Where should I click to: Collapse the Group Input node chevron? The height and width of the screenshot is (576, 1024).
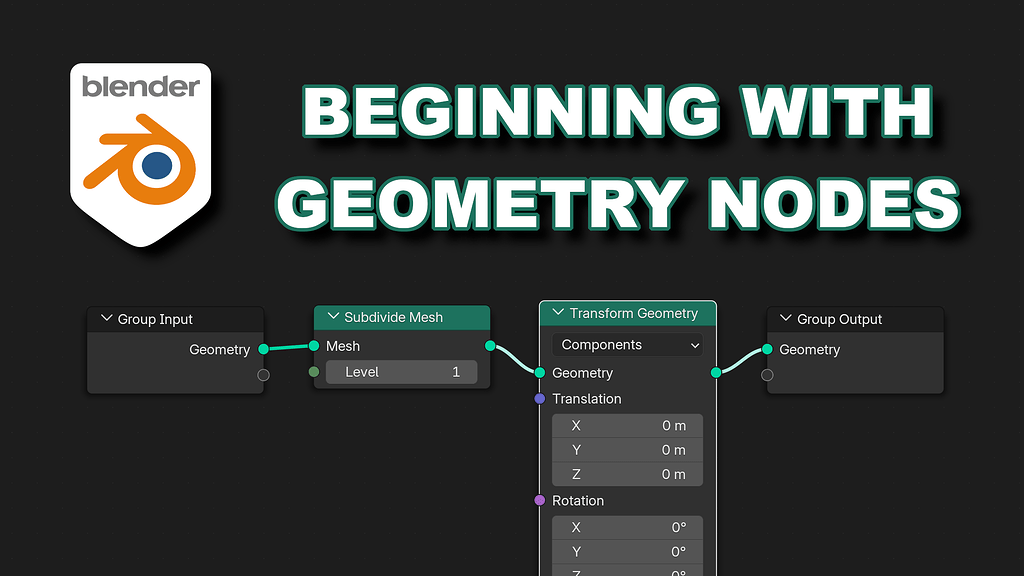point(106,318)
